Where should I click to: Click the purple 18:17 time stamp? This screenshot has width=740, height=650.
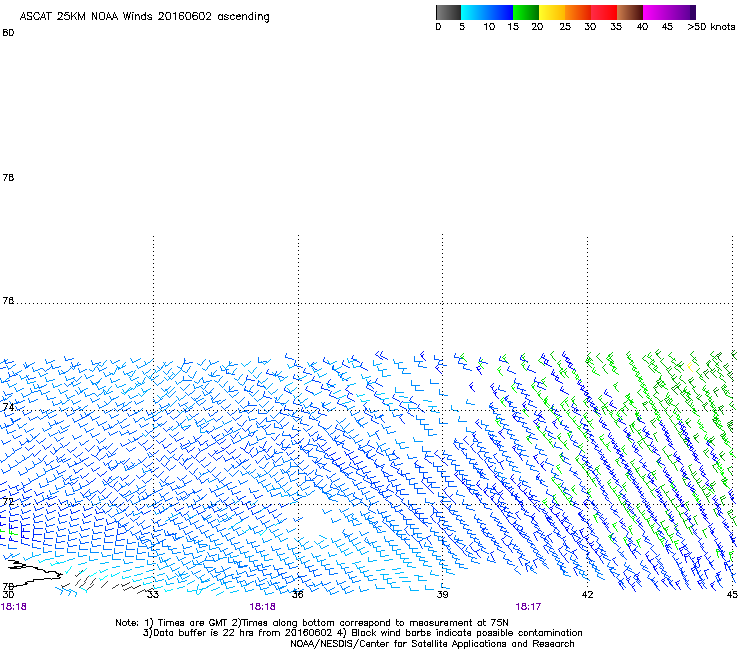point(528,607)
